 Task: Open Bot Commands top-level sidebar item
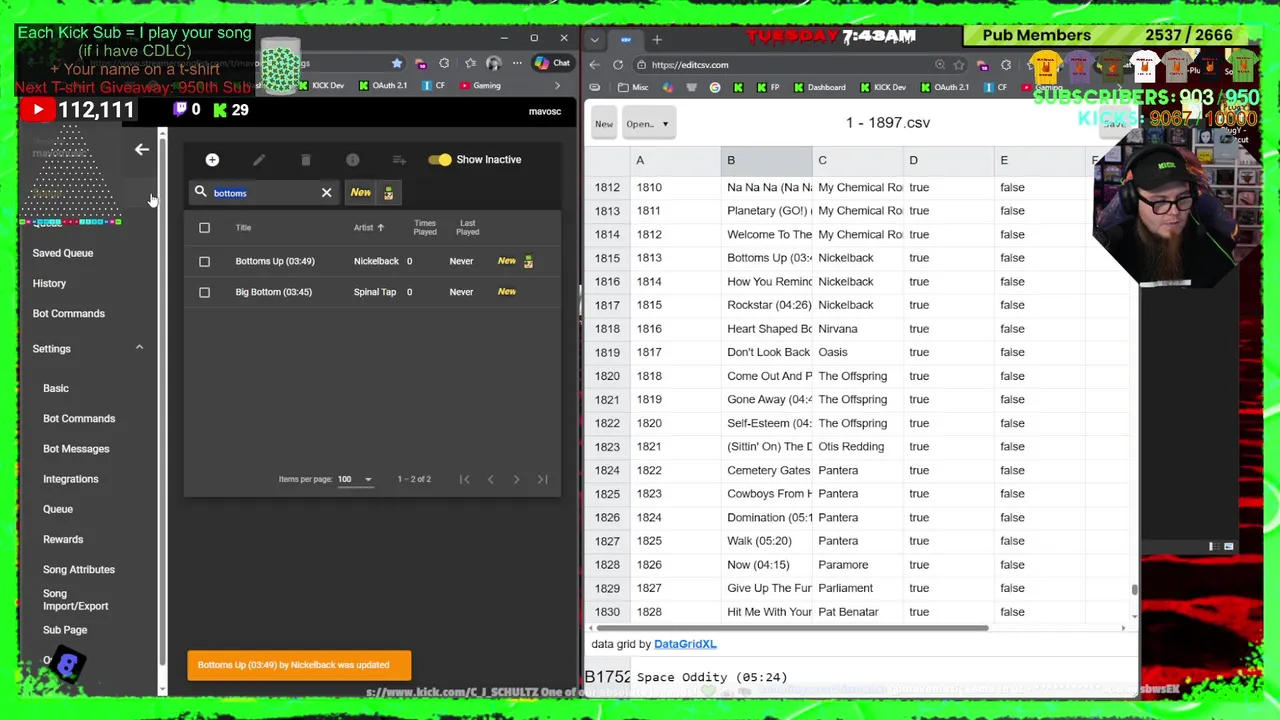[x=68, y=313]
